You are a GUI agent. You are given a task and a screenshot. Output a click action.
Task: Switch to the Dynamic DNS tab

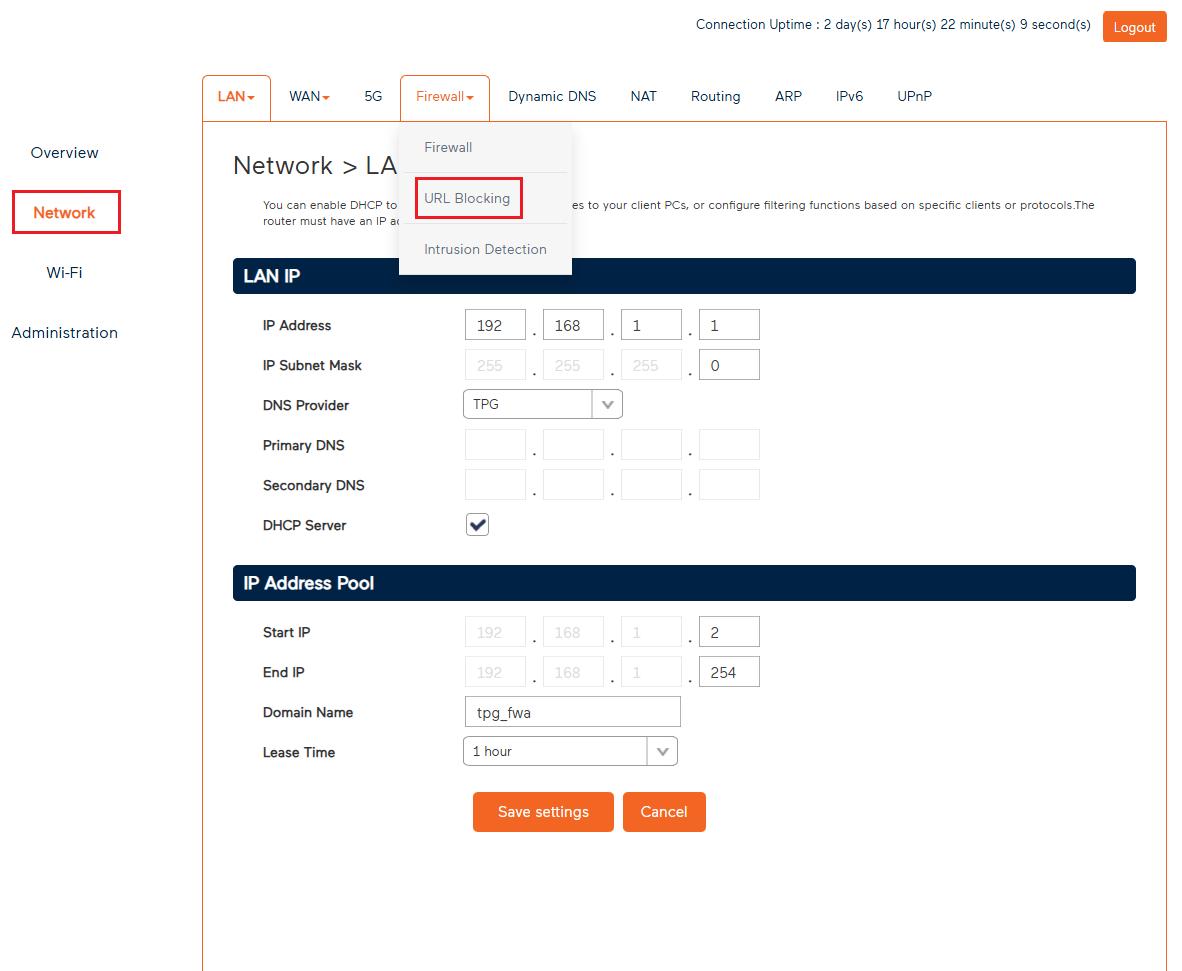point(552,96)
